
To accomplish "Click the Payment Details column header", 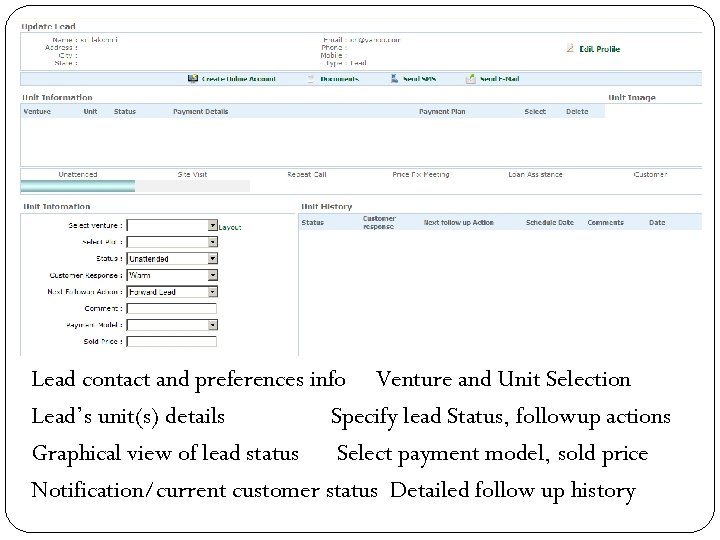I will [200, 112].
